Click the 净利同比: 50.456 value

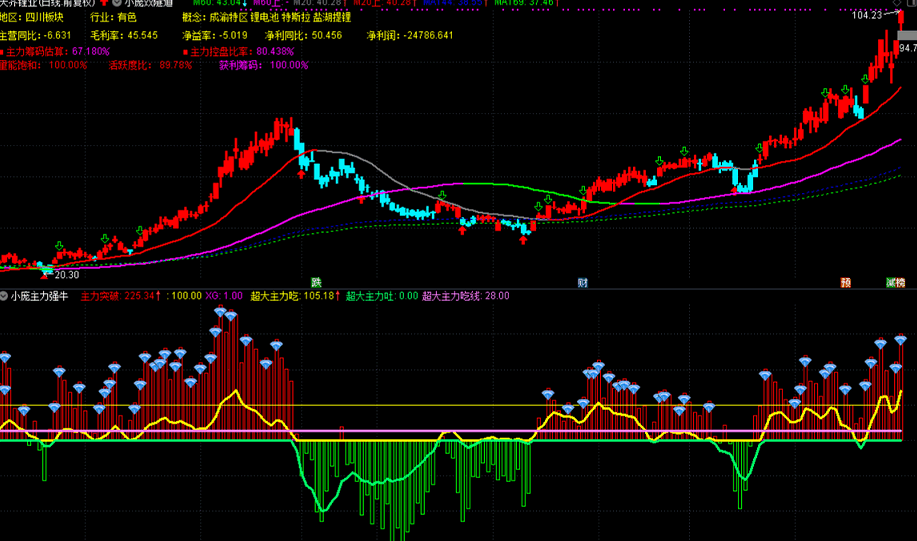pos(303,36)
